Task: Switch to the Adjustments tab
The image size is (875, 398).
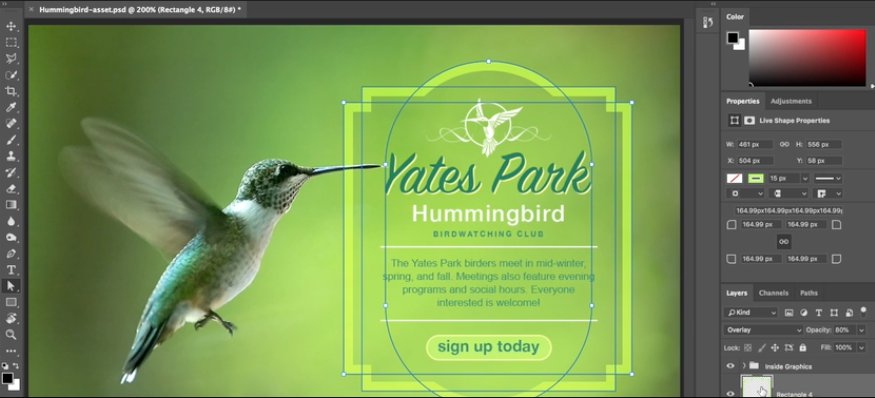Action: pos(791,101)
